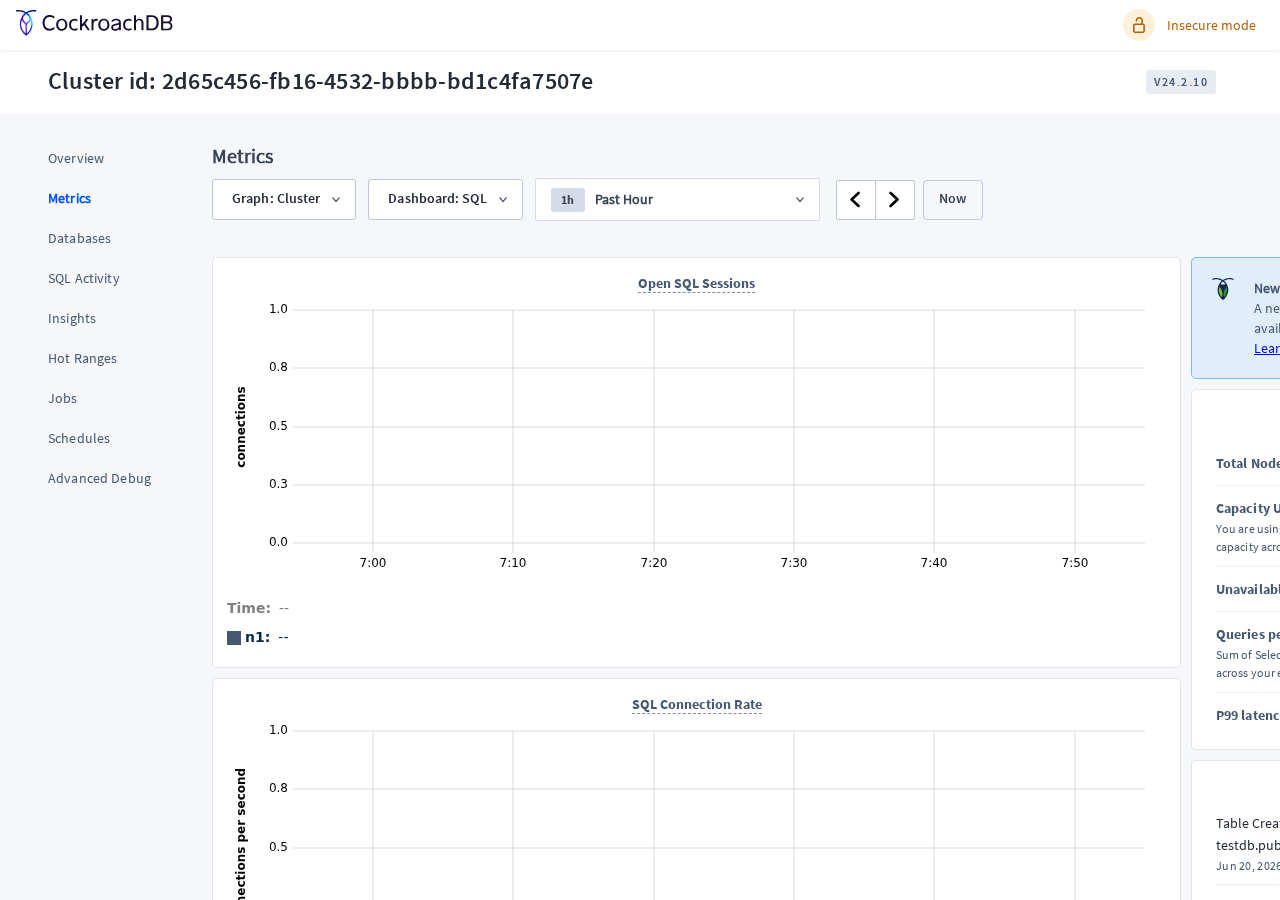Go to the next time window arrow
The height and width of the screenshot is (900, 1280).
[x=895, y=200]
